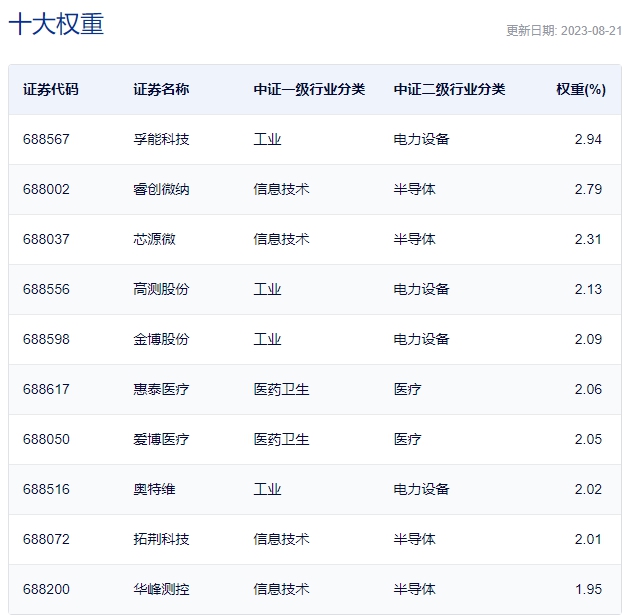Click the name 睿创微纳

click(161, 189)
